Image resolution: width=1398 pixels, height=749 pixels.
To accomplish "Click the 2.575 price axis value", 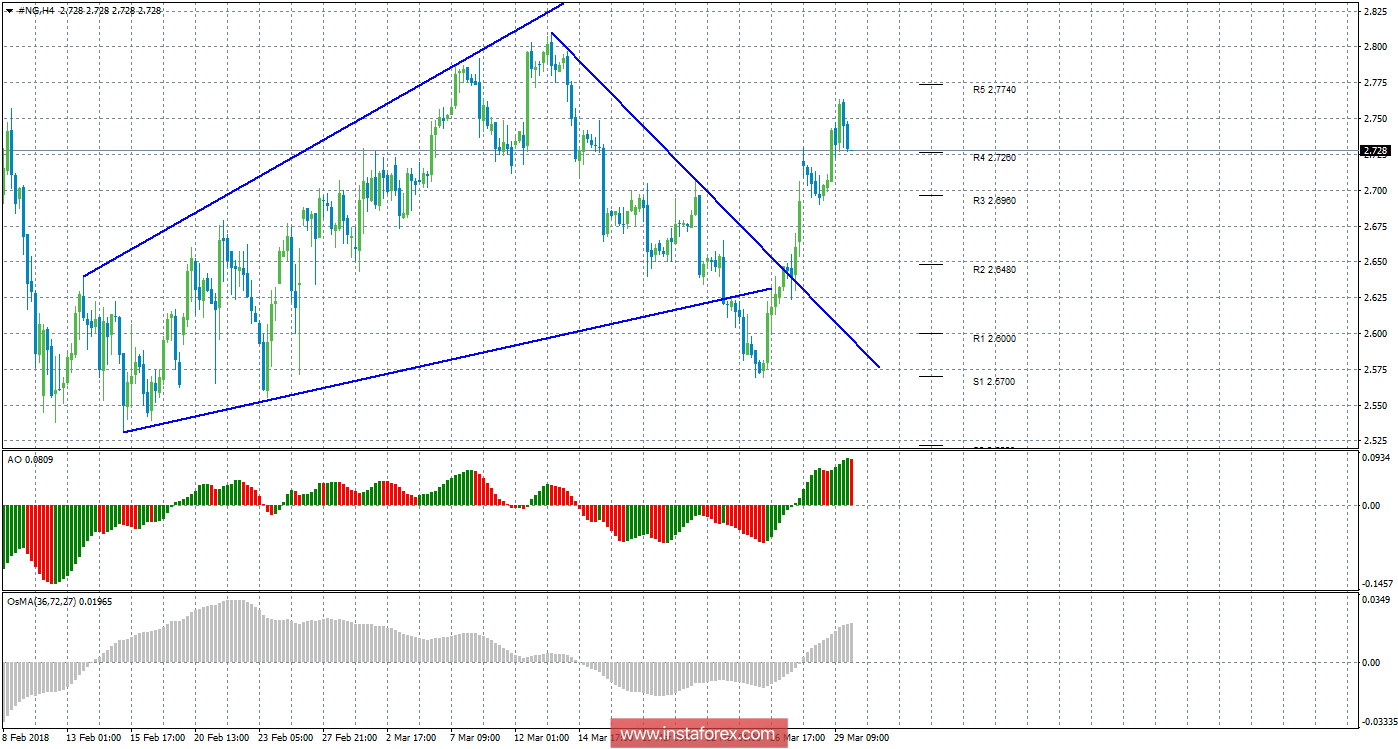I will pyautogui.click(x=1374, y=370).
